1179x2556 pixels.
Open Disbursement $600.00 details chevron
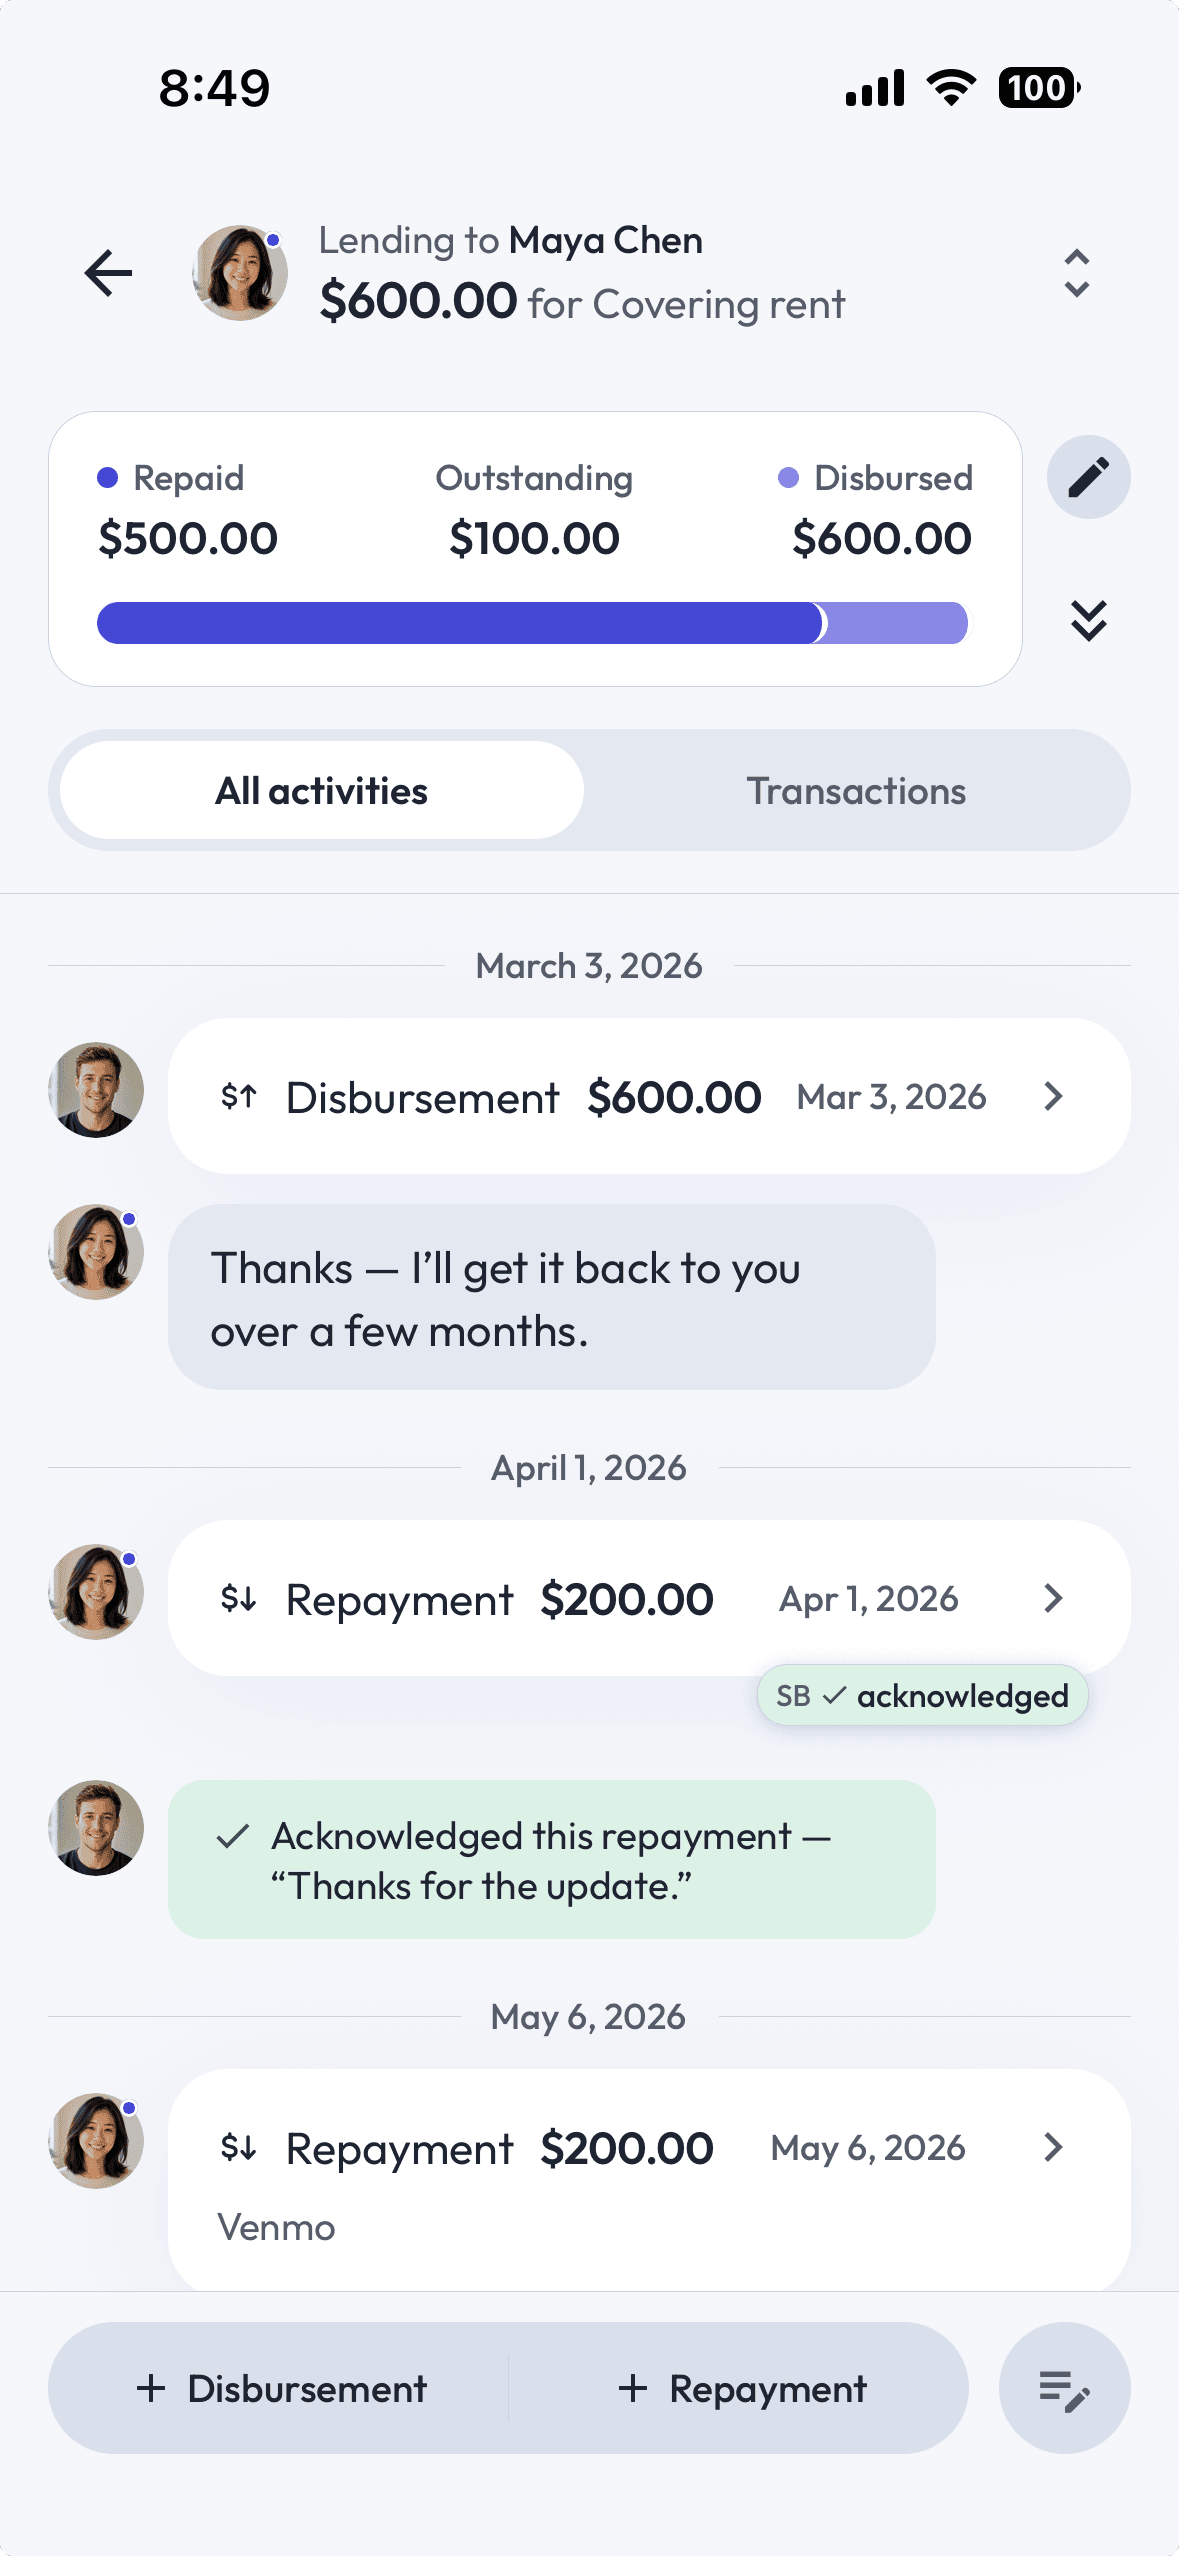[1052, 1096]
